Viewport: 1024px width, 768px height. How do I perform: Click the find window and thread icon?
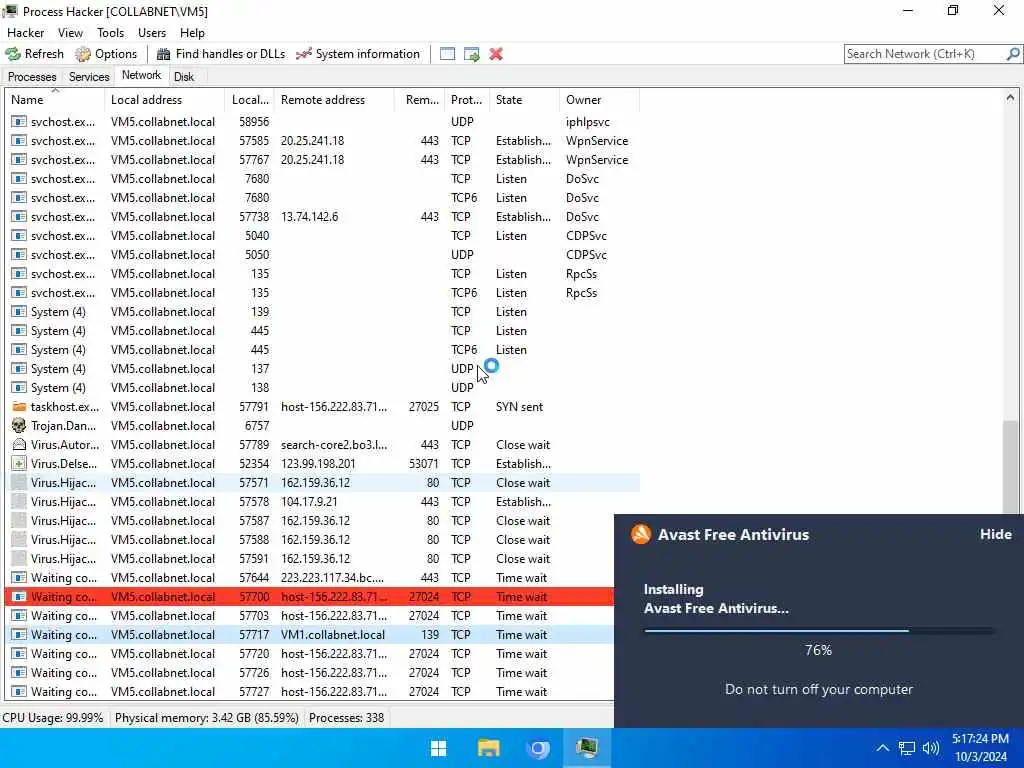pos(472,54)
